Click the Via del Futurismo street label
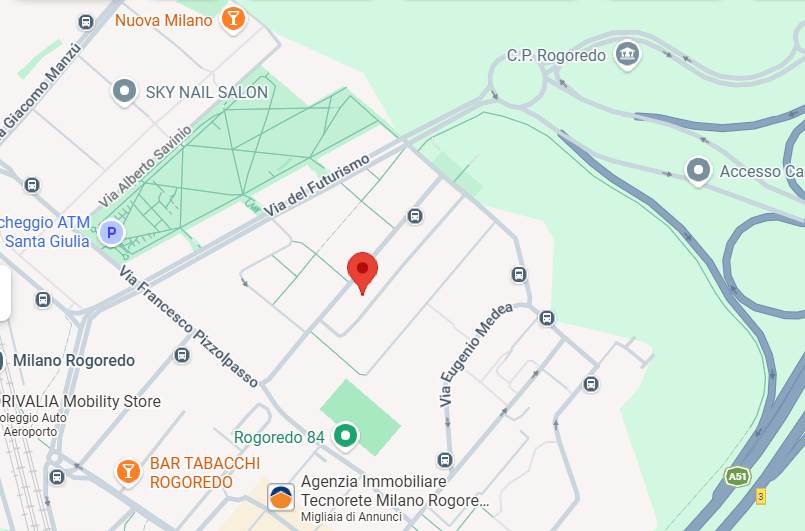Image resolution: width=805 pixels, height=531 pixels. click(316, 185)
